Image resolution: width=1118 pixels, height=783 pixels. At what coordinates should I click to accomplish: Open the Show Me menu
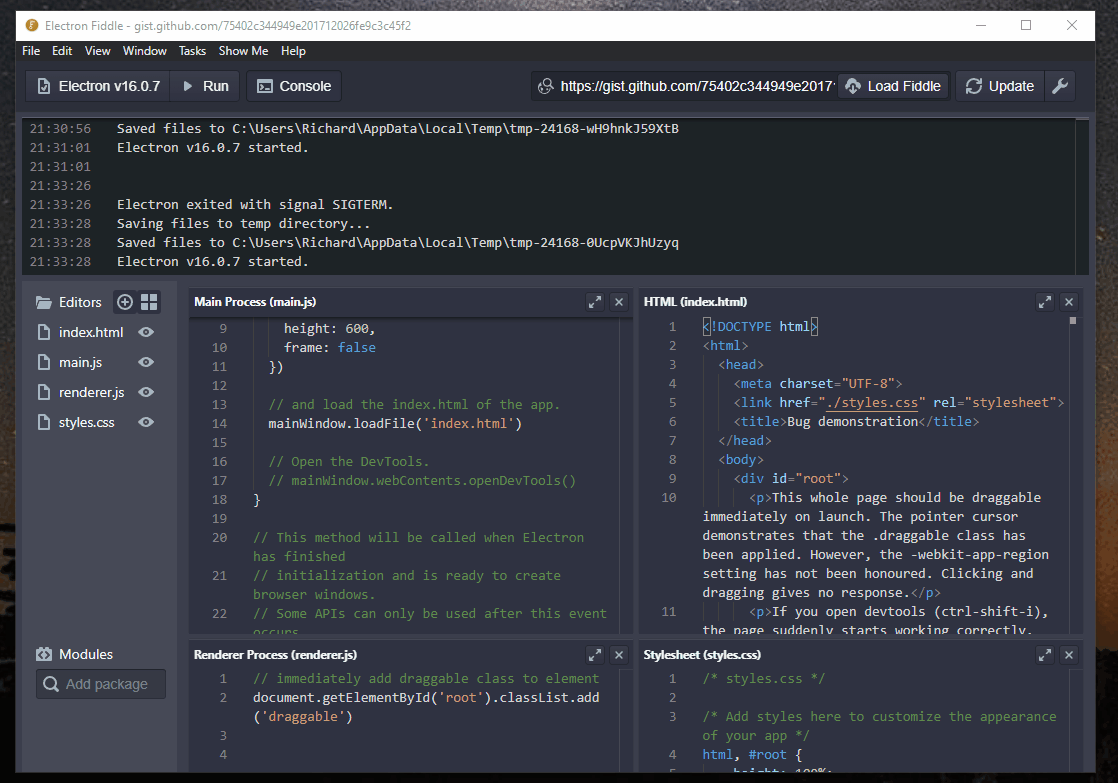pos(243,51)
